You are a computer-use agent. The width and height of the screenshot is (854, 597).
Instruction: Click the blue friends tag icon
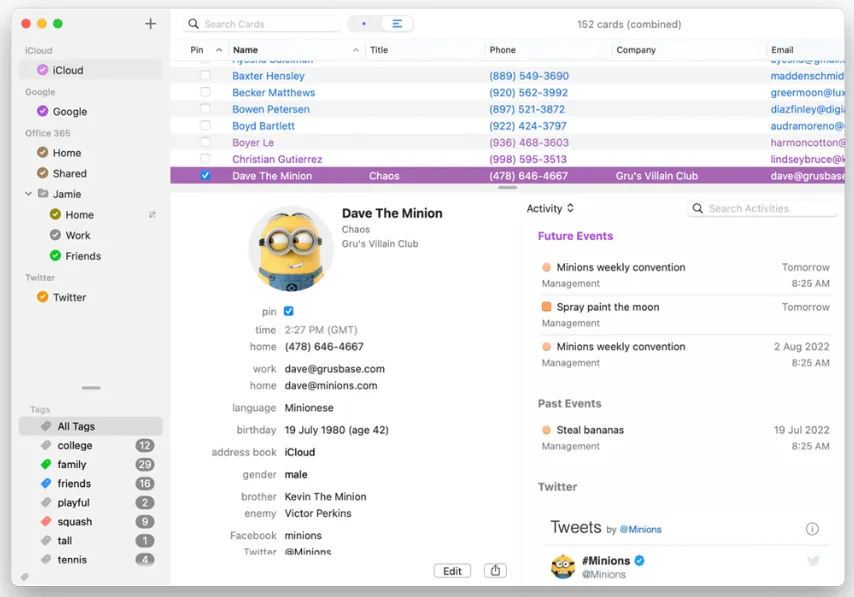(x=46, y=483)
